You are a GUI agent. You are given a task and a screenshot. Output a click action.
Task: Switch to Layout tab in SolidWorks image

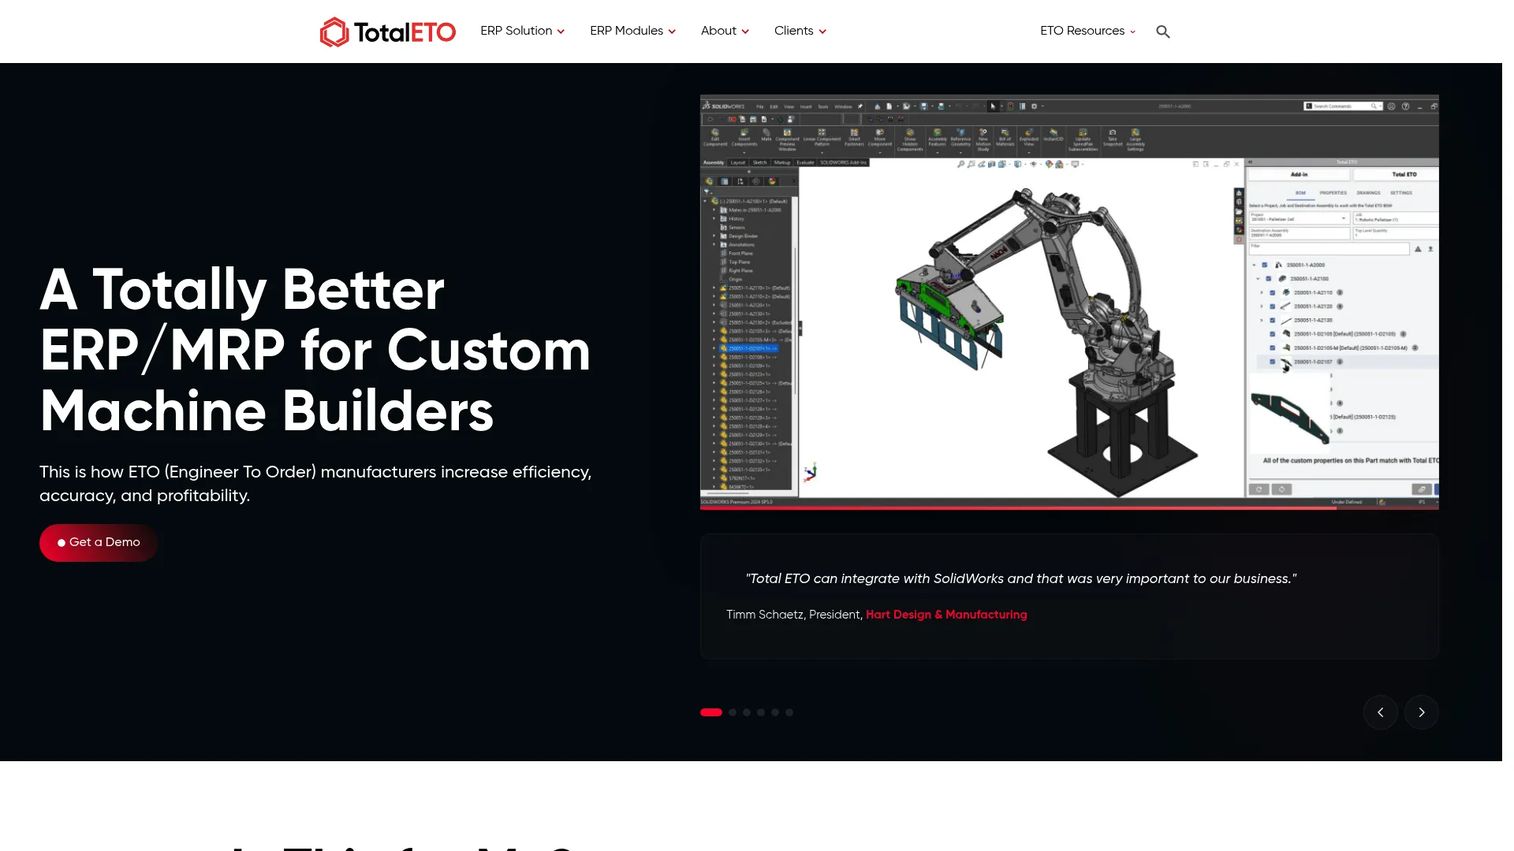click(738, 162)
